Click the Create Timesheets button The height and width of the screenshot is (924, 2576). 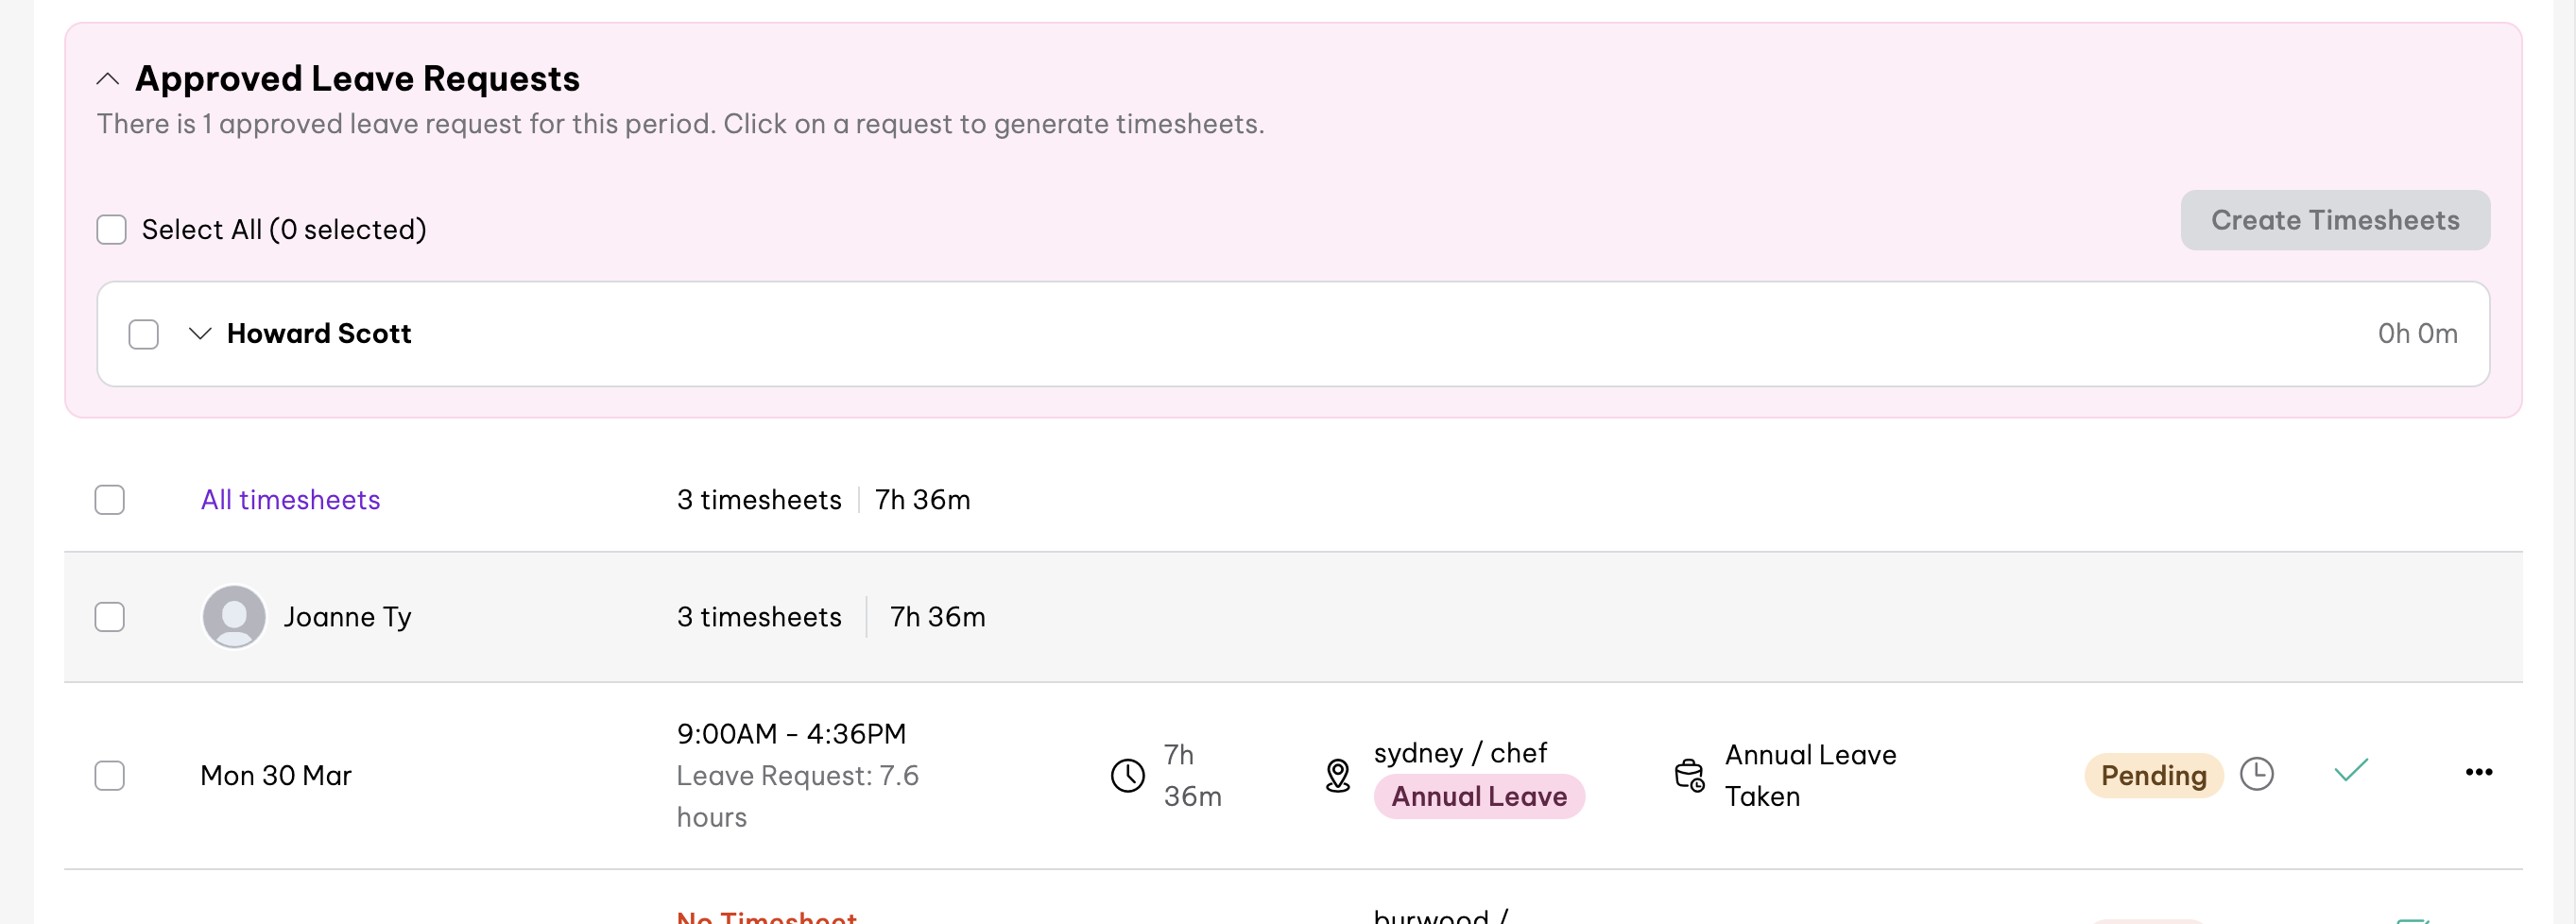[2334, 220]
